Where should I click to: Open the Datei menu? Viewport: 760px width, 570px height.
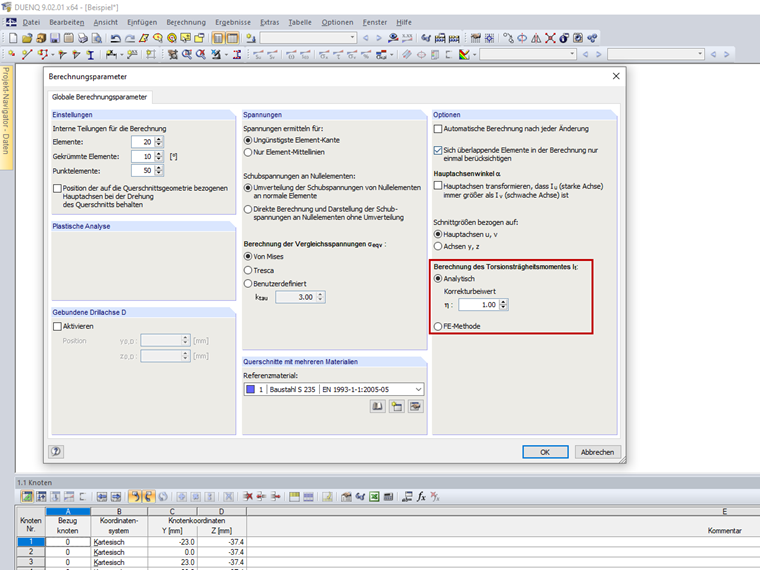31,22
